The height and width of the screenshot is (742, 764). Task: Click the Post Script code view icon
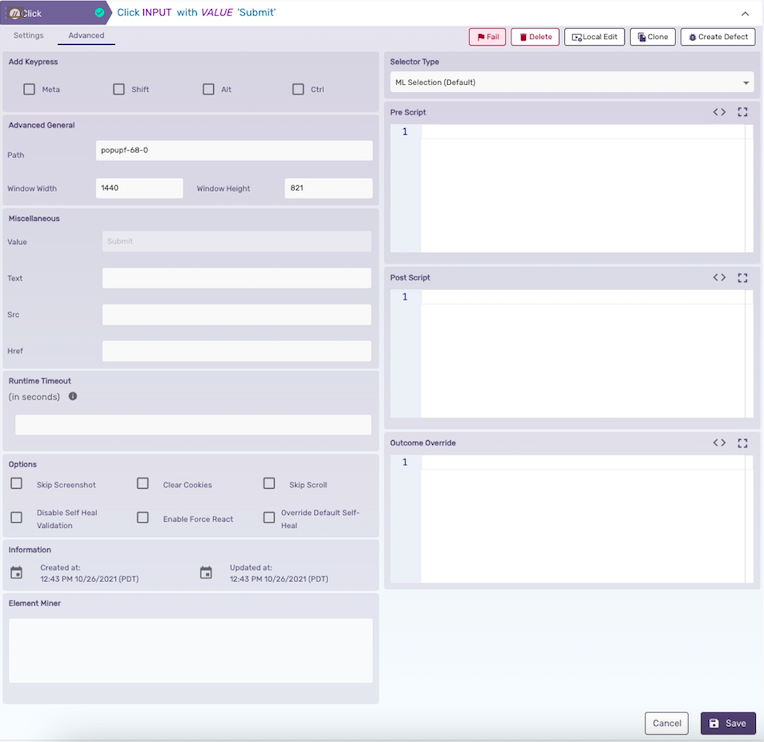pos(719,277)
